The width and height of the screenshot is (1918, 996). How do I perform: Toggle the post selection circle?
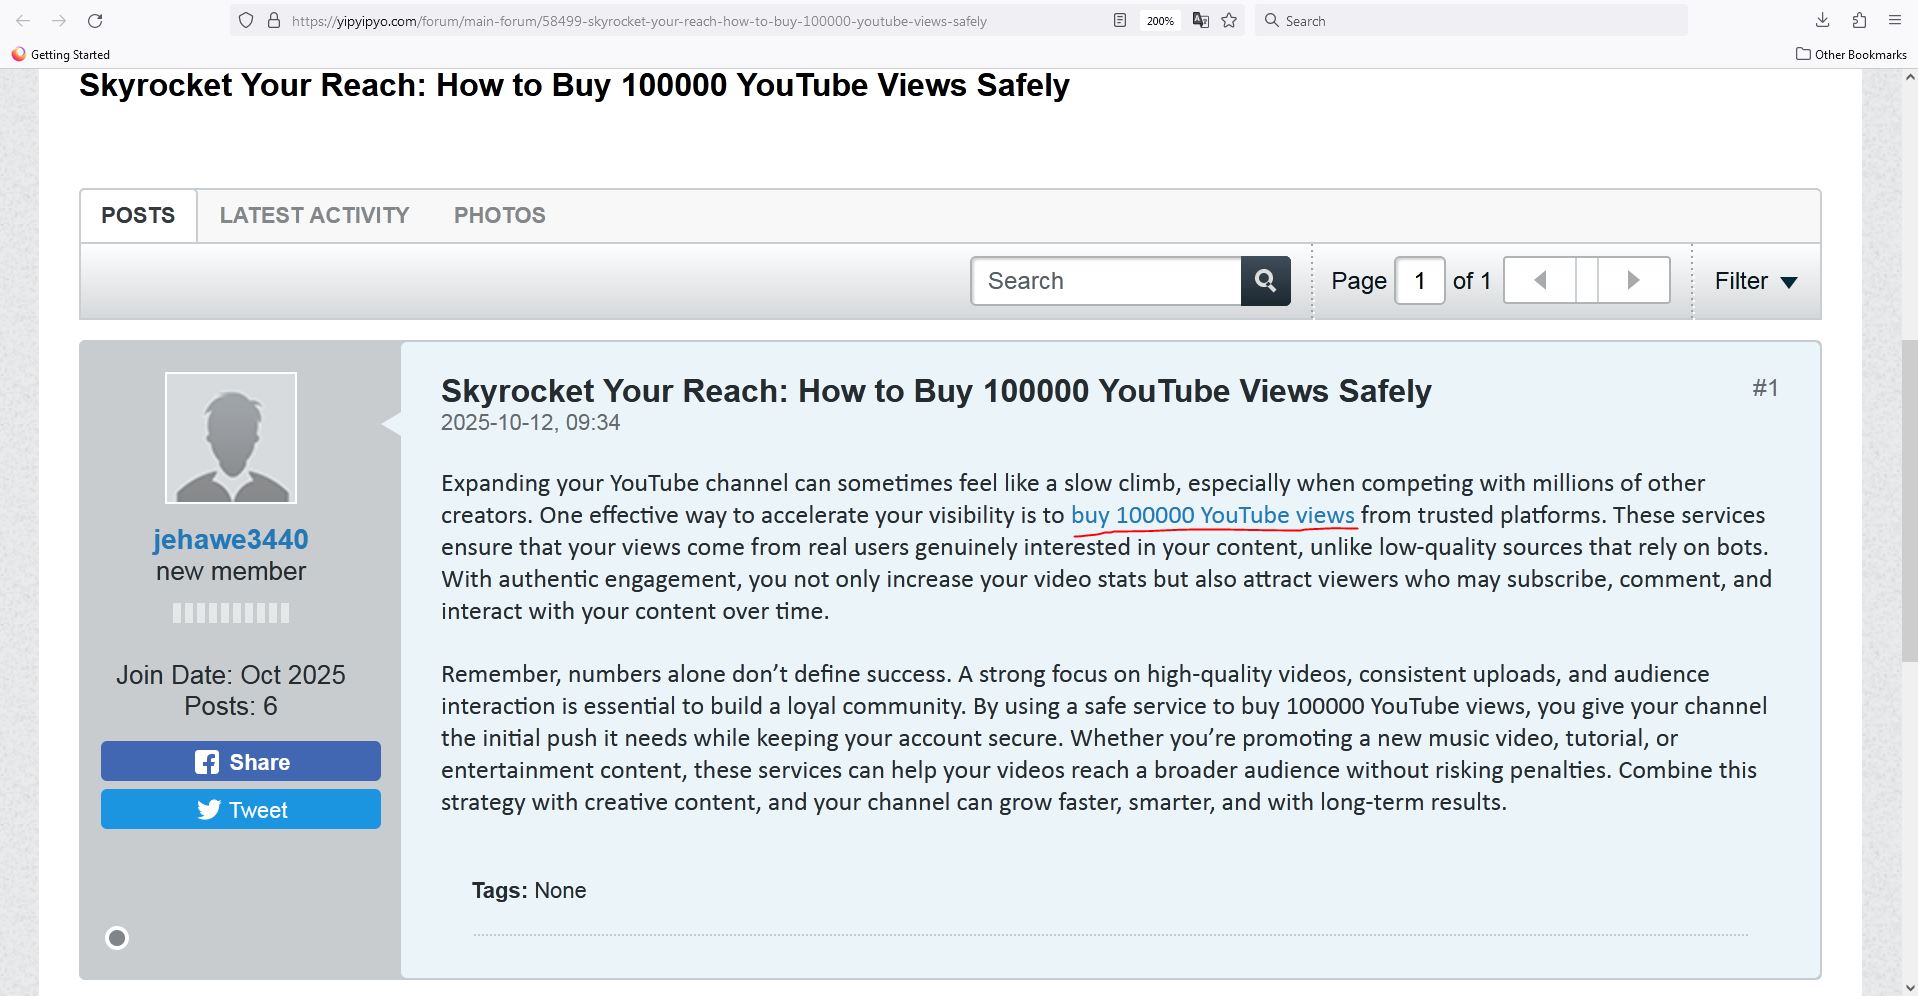pyautogui.click(x=117, y=938)
